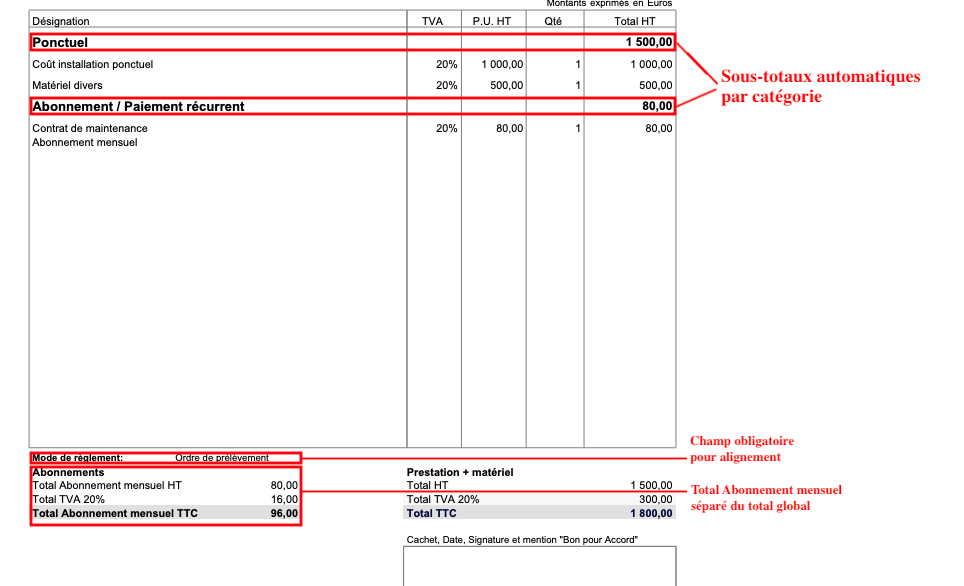Viewport: 964px width, 586px height.
Task: Click the Ponctuel subtotal 1 500,00
Action: pyautogui.click(x=649, y=42)
